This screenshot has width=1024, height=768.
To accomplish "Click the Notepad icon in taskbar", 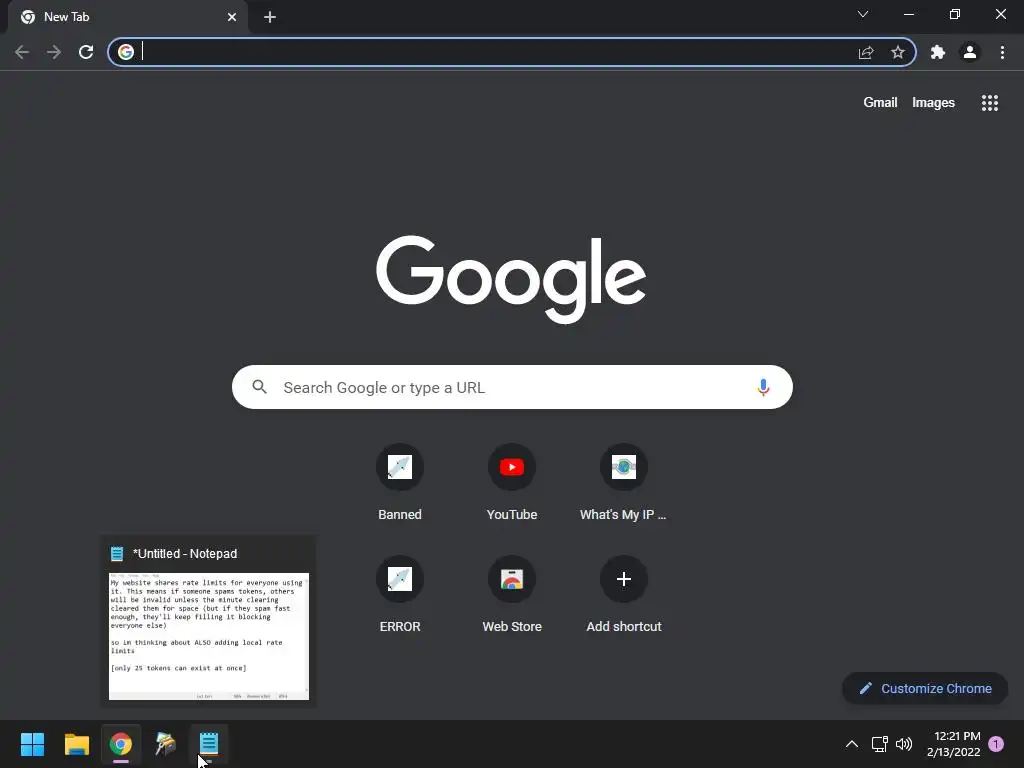I will pos(209,744).
